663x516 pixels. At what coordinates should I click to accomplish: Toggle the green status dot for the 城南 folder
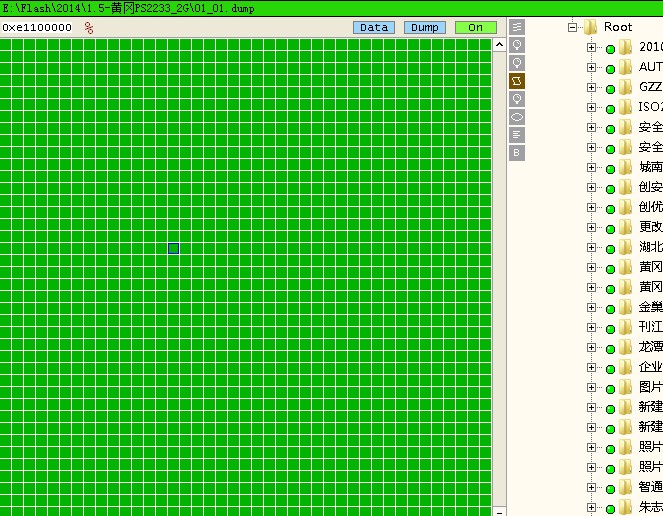pyautogui.click(x=610, y=170)
